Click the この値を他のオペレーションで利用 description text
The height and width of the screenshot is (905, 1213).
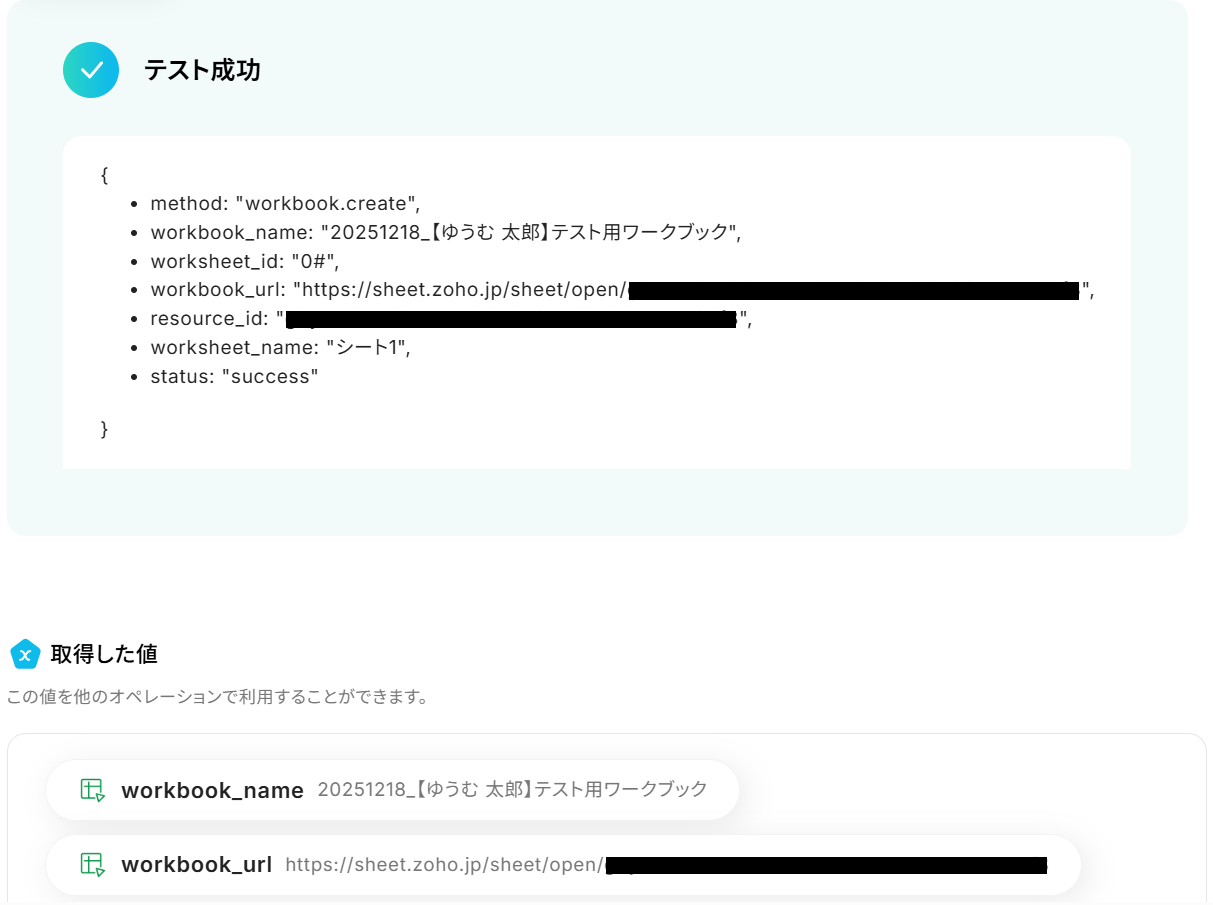(217, 697)
